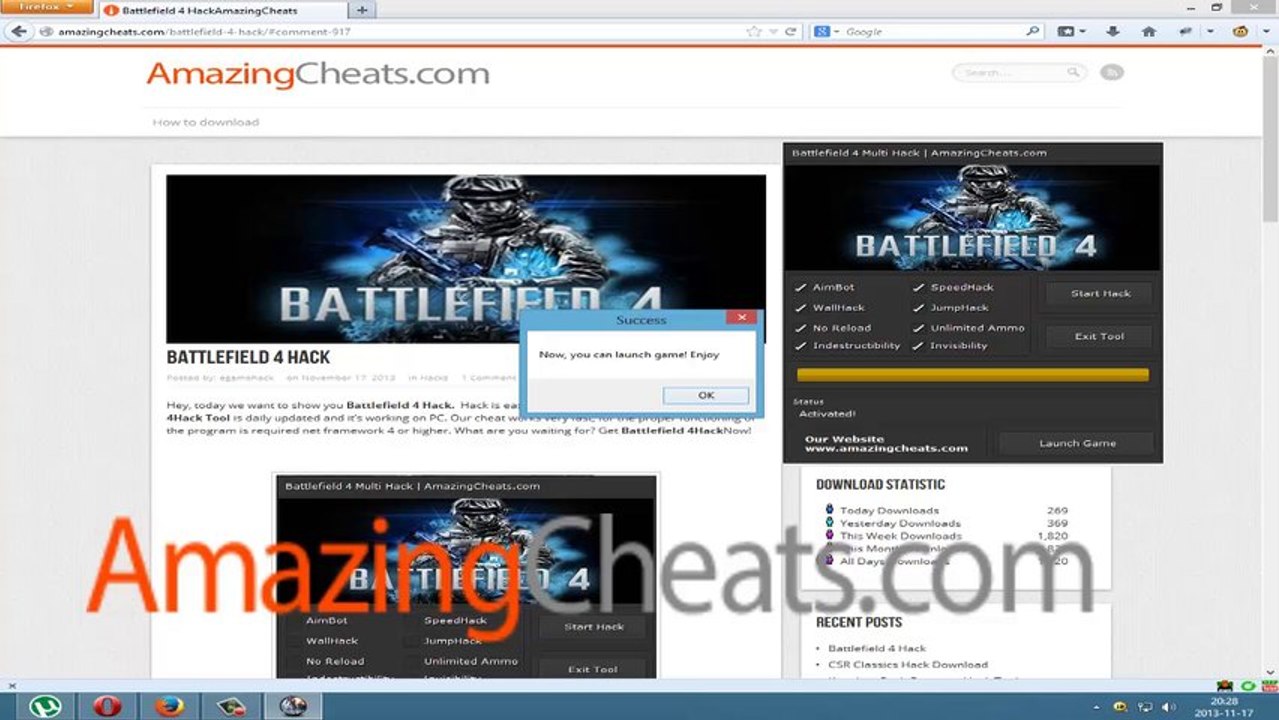
Task: Open uTorrent from the taskbar
Action: tap(45, 706)
